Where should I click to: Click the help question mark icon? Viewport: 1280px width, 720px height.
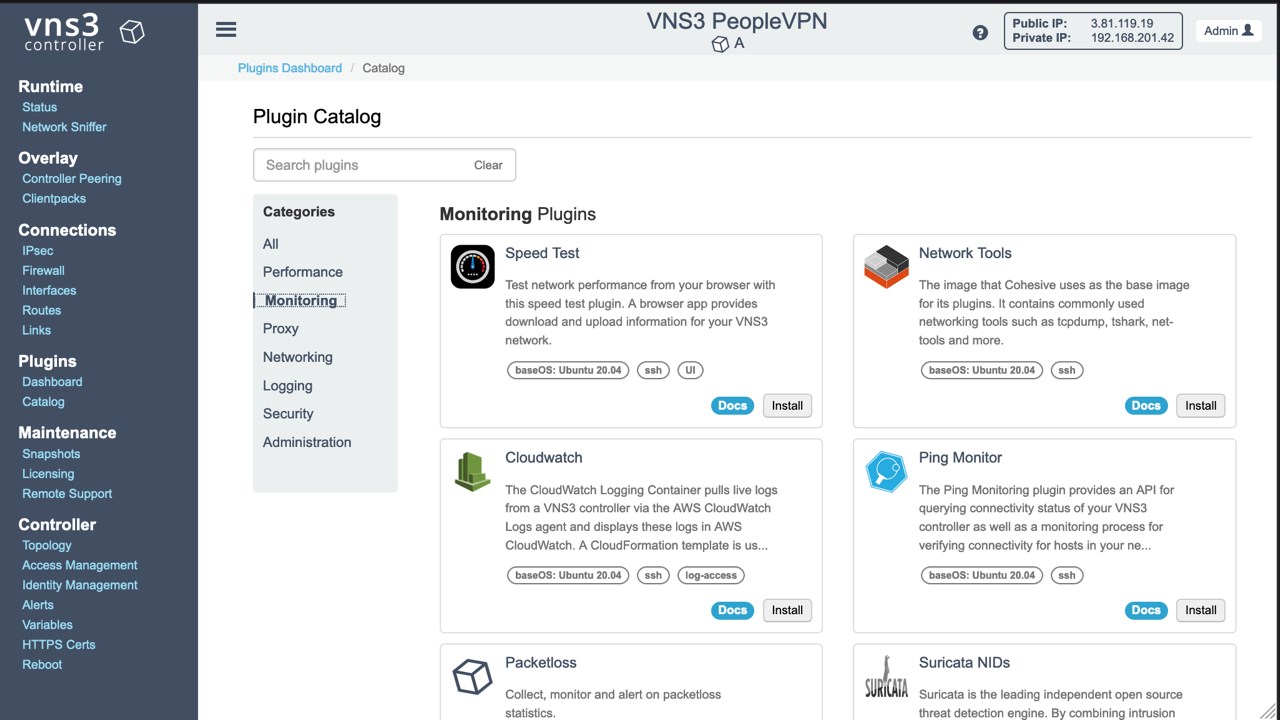(x=980, y=32)
